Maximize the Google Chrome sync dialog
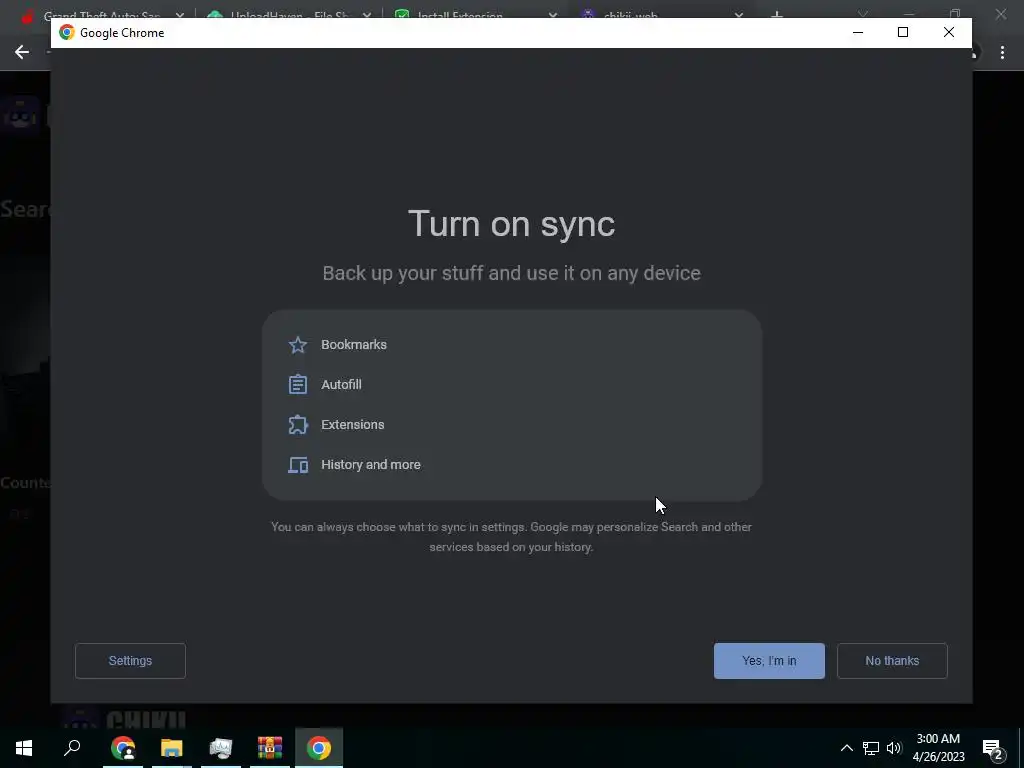This screenshot has height=768, width=1024. click(903, 32)
